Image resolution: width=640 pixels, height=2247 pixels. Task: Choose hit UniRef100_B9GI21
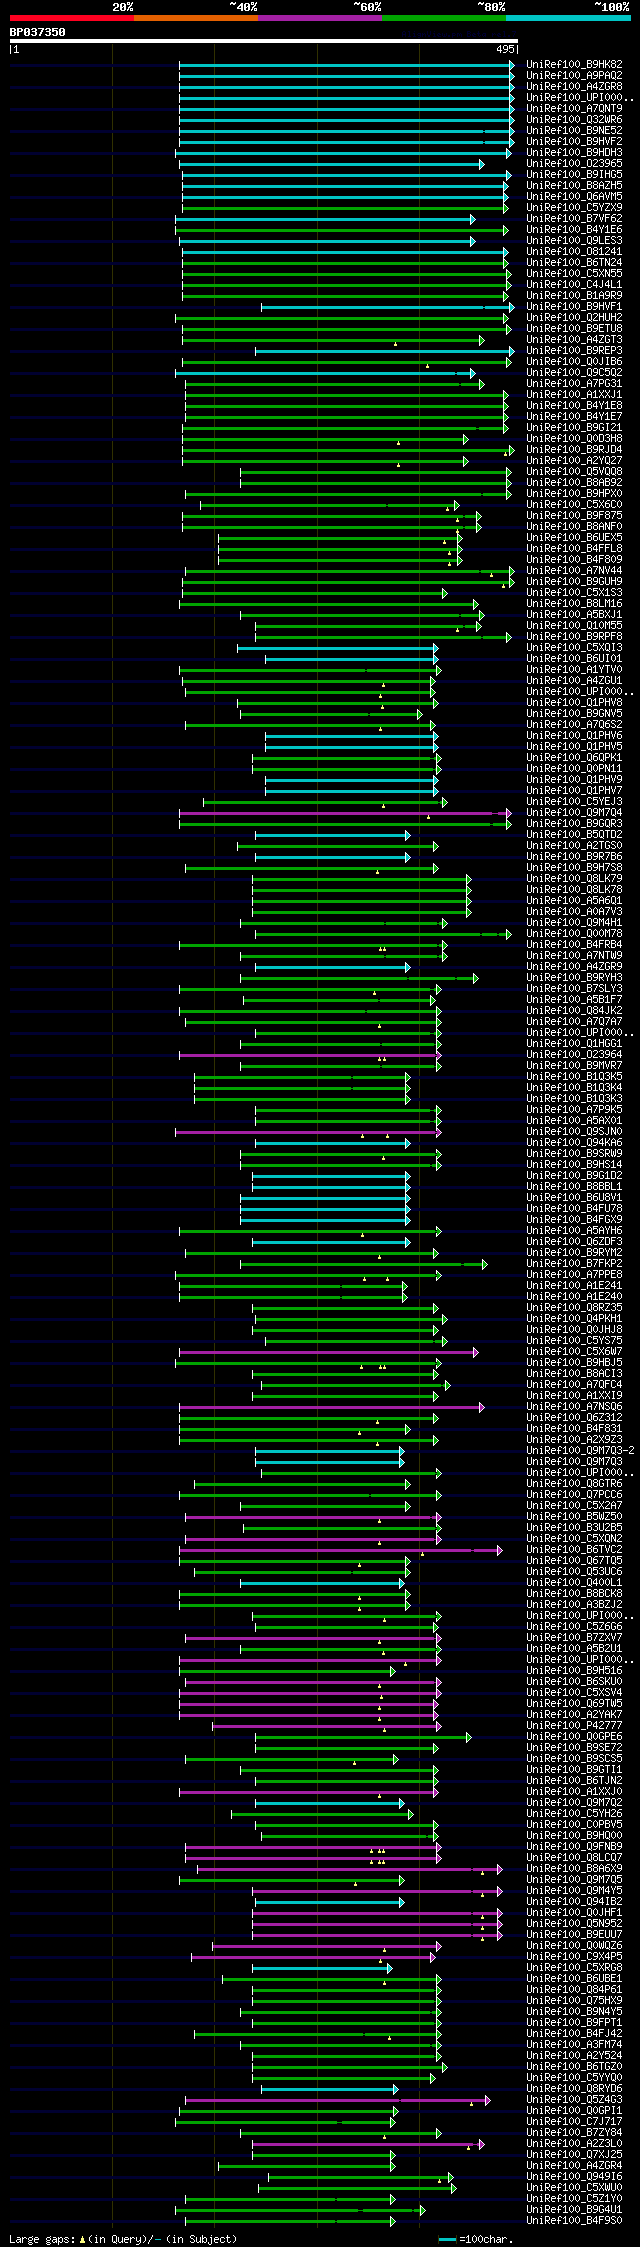[574, 427]
